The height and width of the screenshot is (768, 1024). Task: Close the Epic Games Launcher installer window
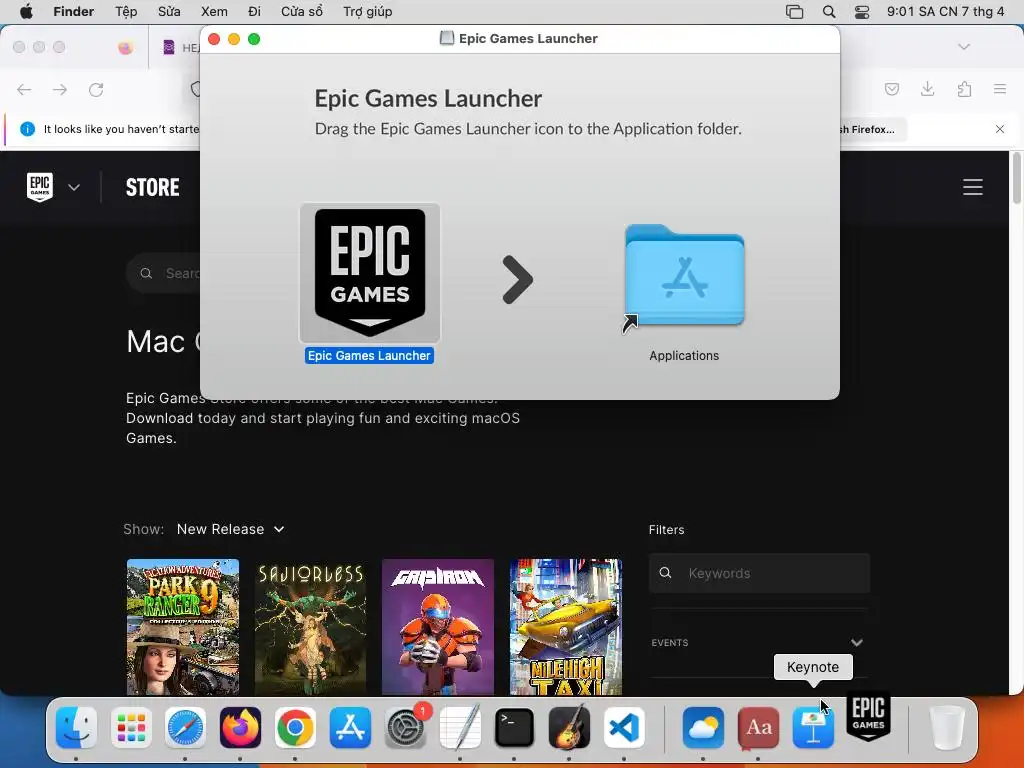coord(214,39)
